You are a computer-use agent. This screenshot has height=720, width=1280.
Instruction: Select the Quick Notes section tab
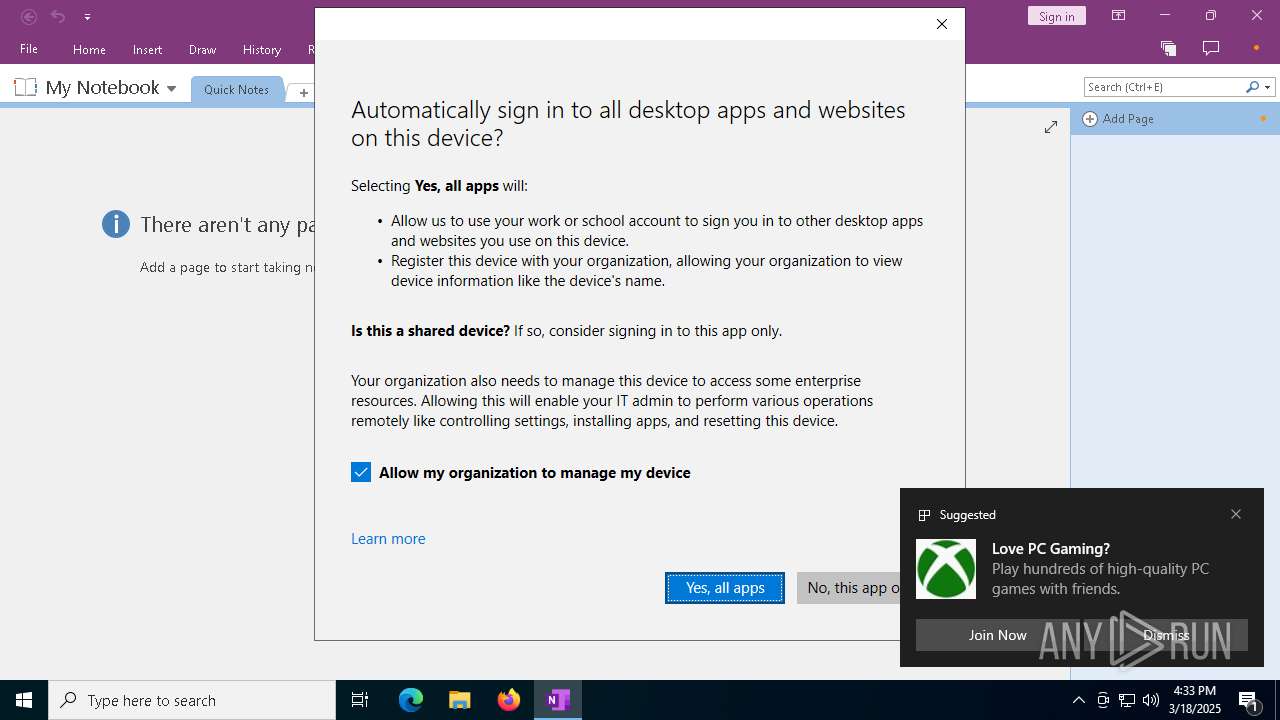click(237, 89)
